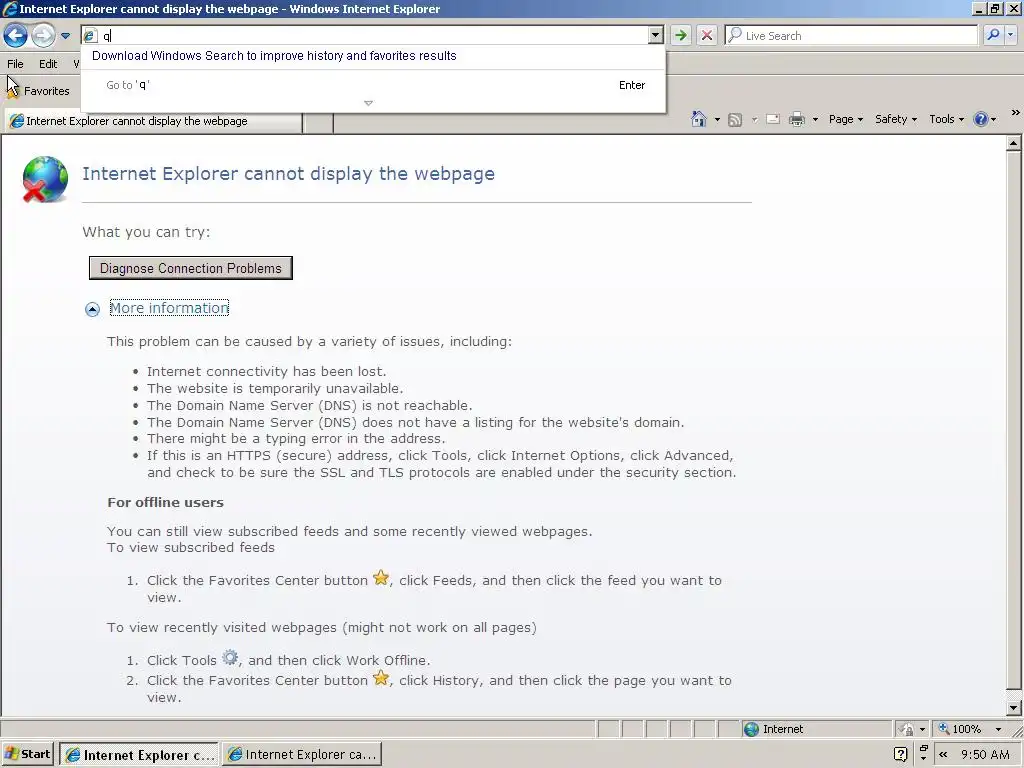Click Diagnose Connection Problems button
This screenshot has width=1024, height=768.
(x=191, y=268)
